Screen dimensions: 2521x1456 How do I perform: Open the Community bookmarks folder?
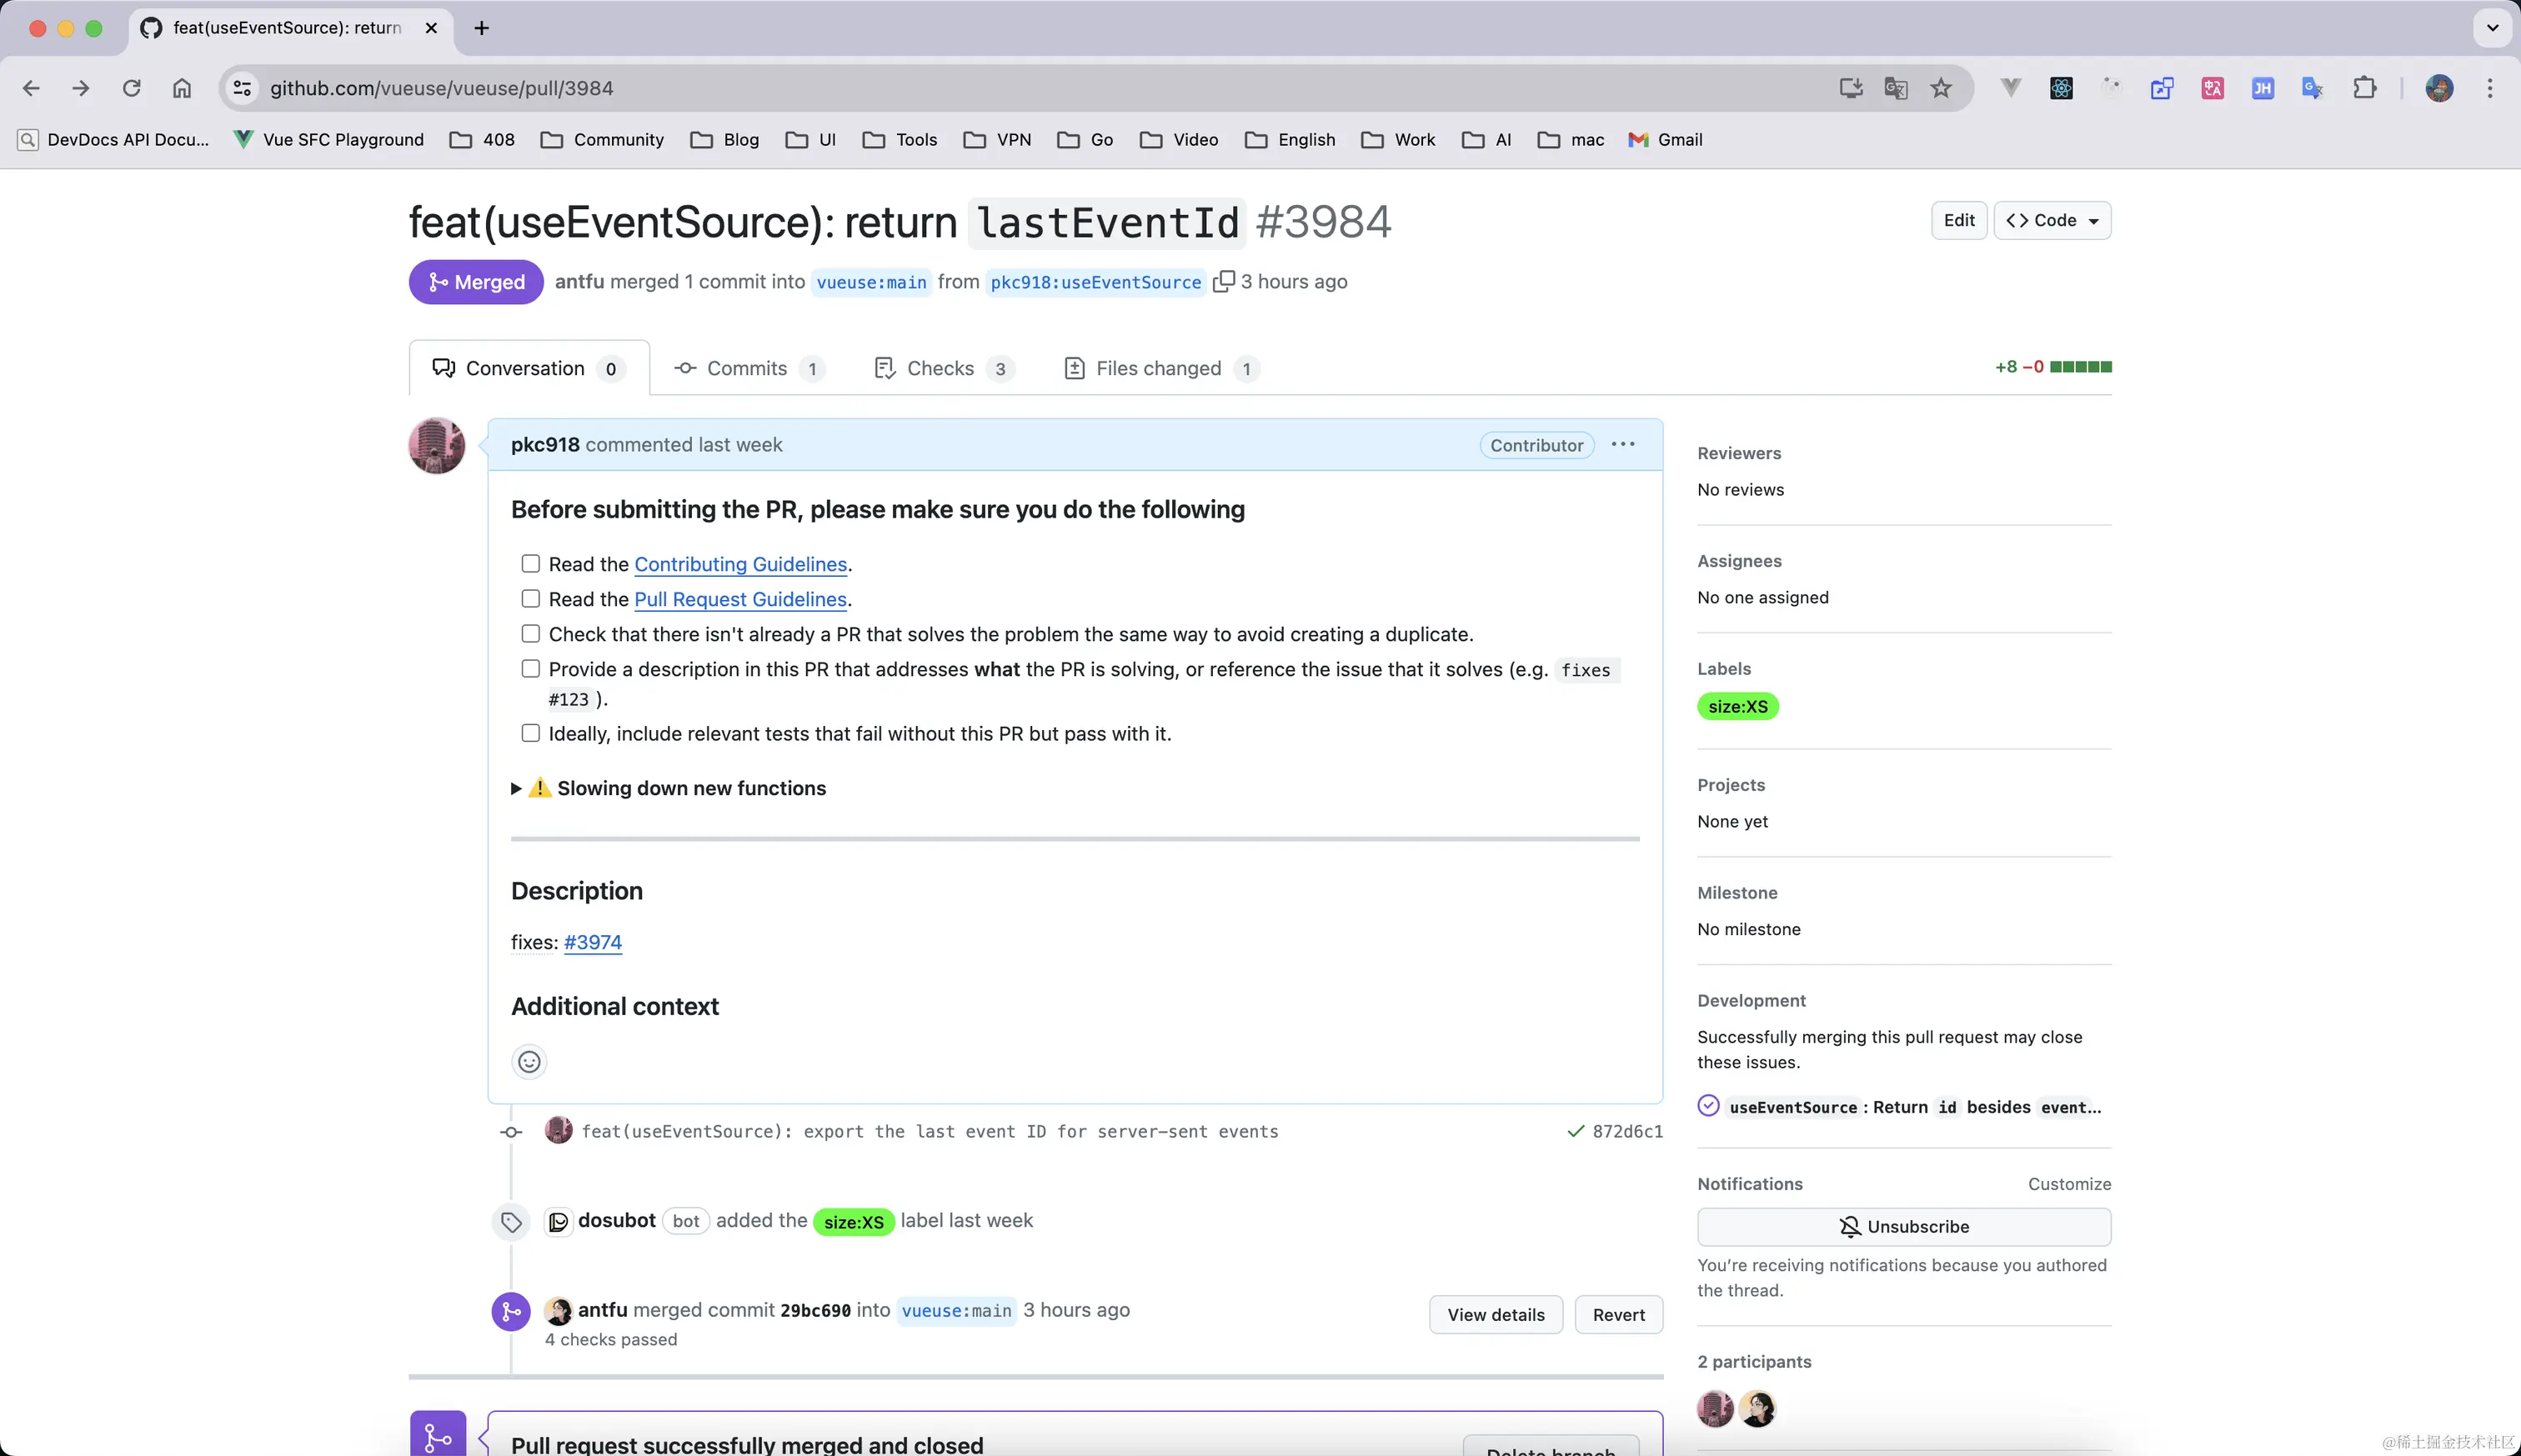point(602,140)
